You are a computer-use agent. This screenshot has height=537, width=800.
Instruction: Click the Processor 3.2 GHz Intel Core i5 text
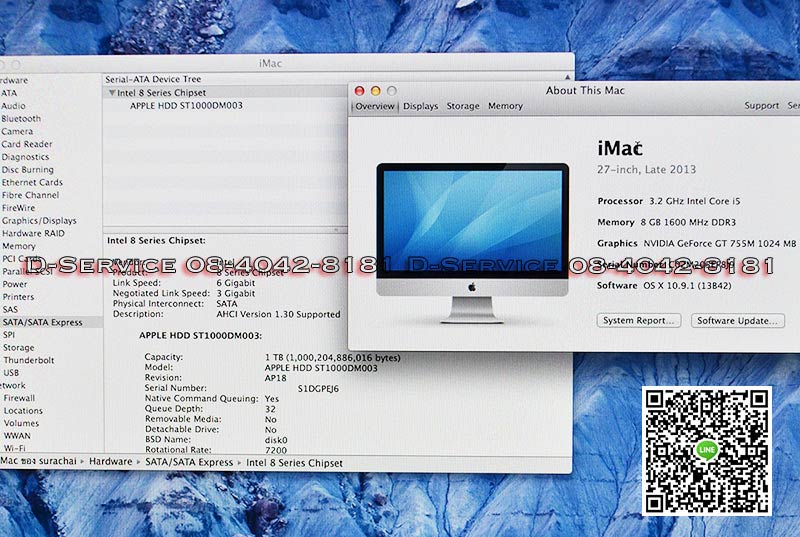pyautogui.click(x=669, y=201)
